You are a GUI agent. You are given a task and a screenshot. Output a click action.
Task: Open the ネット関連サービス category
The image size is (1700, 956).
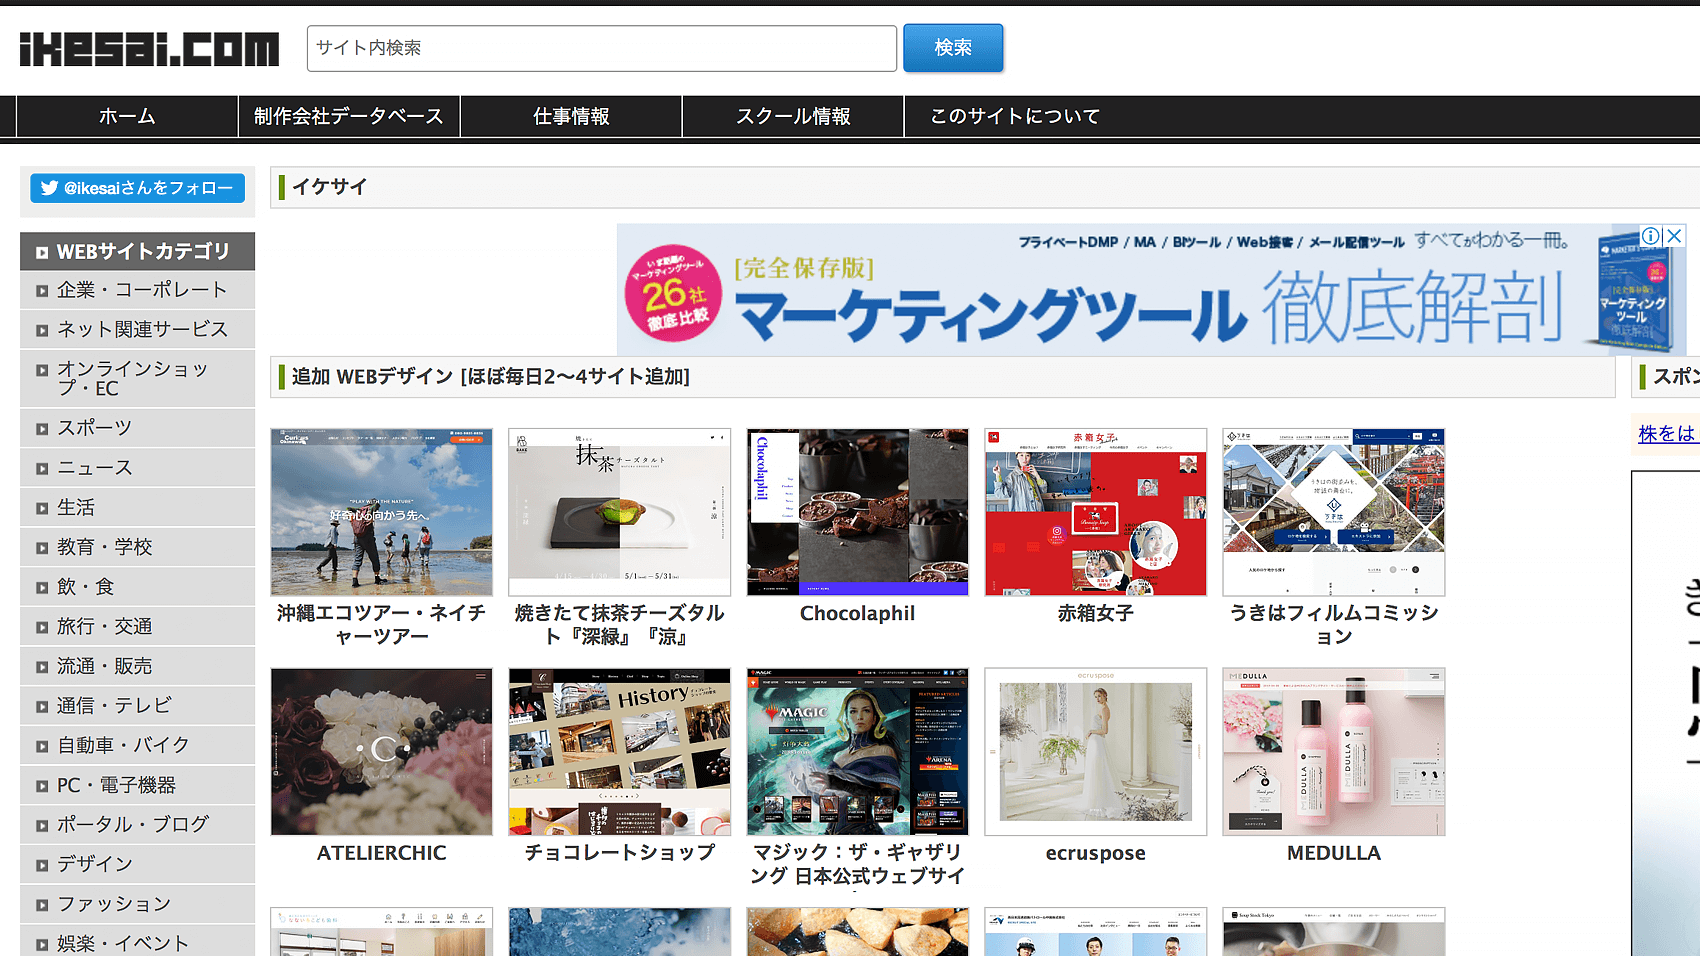click(x=138, y=329)
